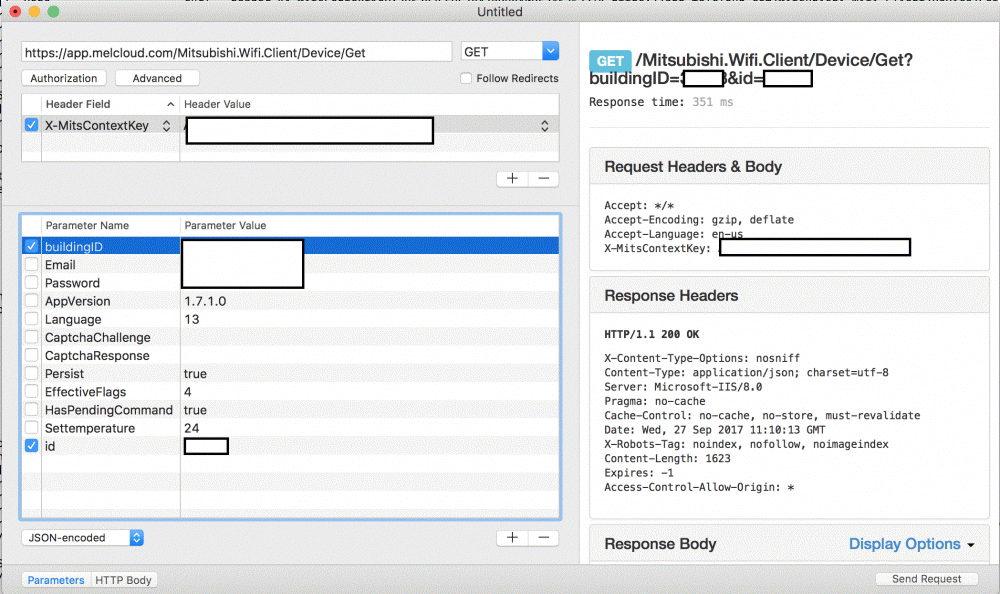Enable the Email parameter checkbox
1000x594 pixels.
(x=32, y=265)
